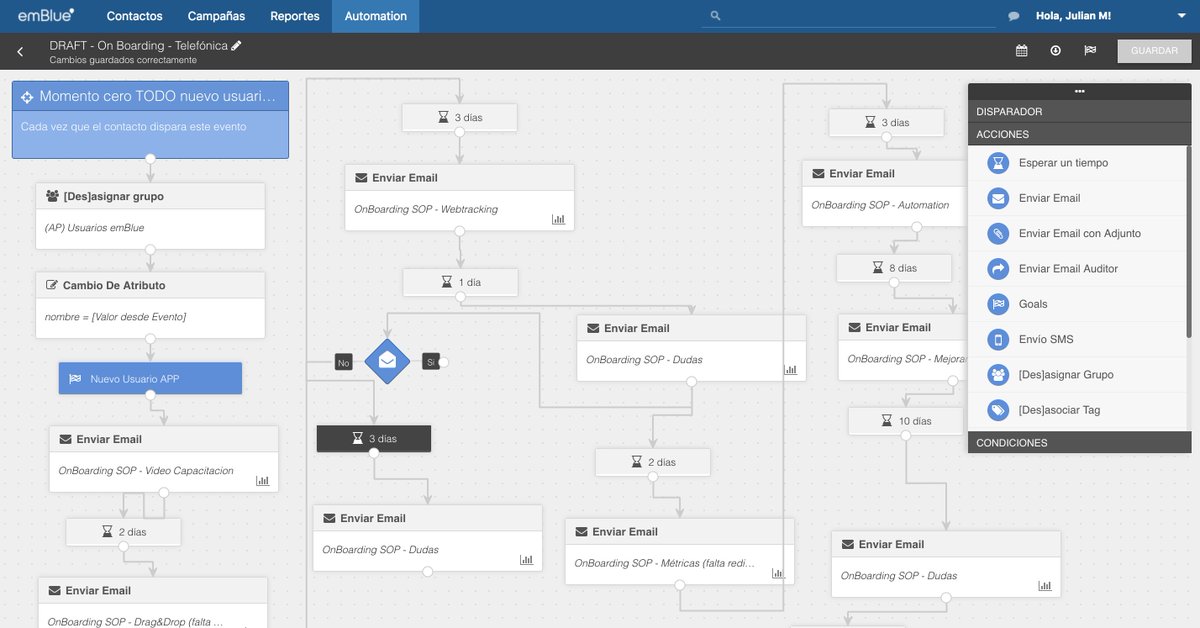The image size is (1200, 628).
Task: Open stats chart icon on Métricas email
Action: tap(779, 573)
